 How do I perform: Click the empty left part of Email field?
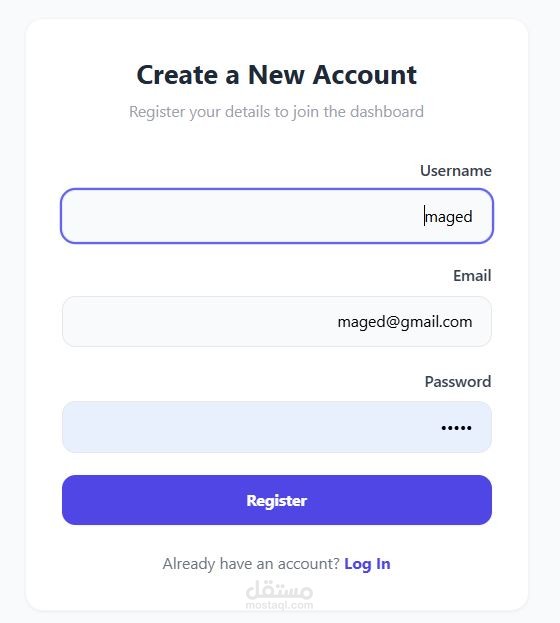(179, 321)
